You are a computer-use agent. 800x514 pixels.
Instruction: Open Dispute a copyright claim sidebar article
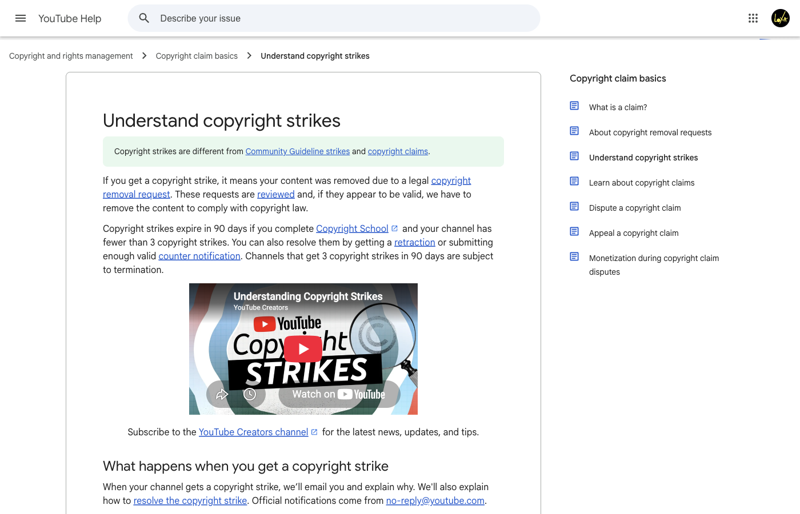pyautogui.click(x=635, y=208)
